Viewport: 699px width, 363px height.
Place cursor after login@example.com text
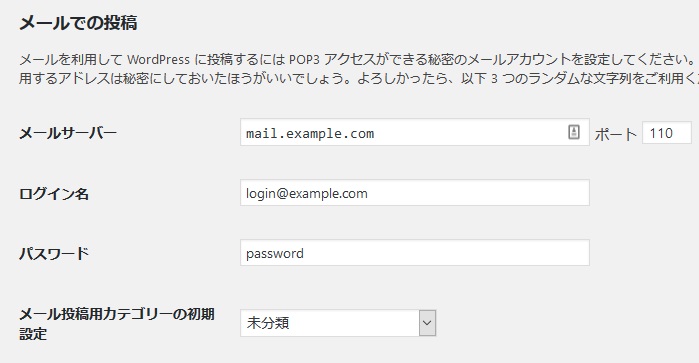(369, 194)
